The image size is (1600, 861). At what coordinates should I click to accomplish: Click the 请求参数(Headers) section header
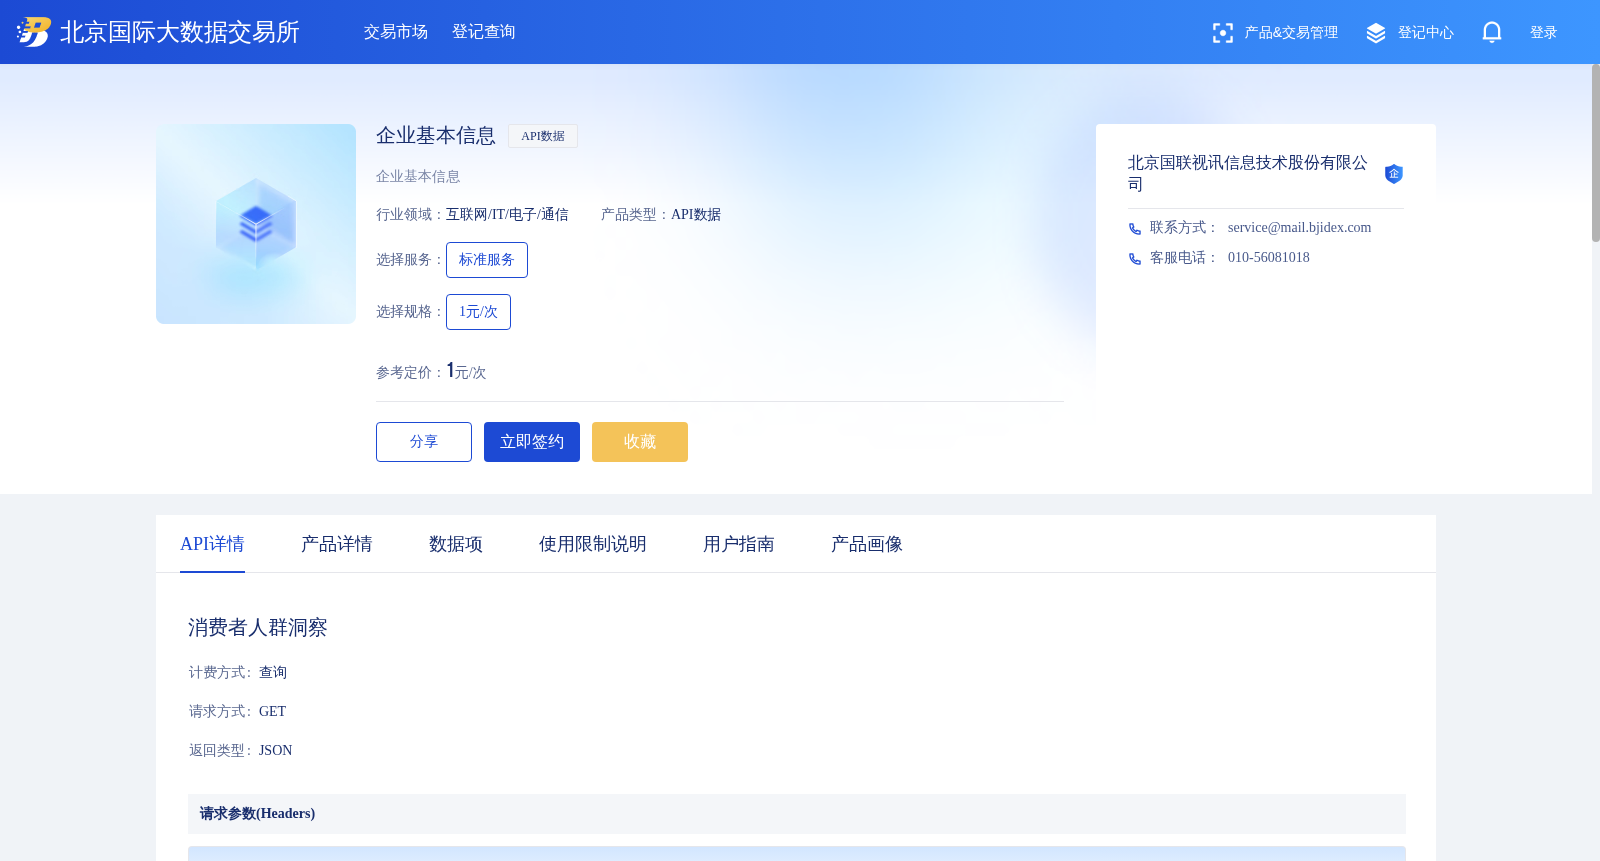[x=797, y=814]
